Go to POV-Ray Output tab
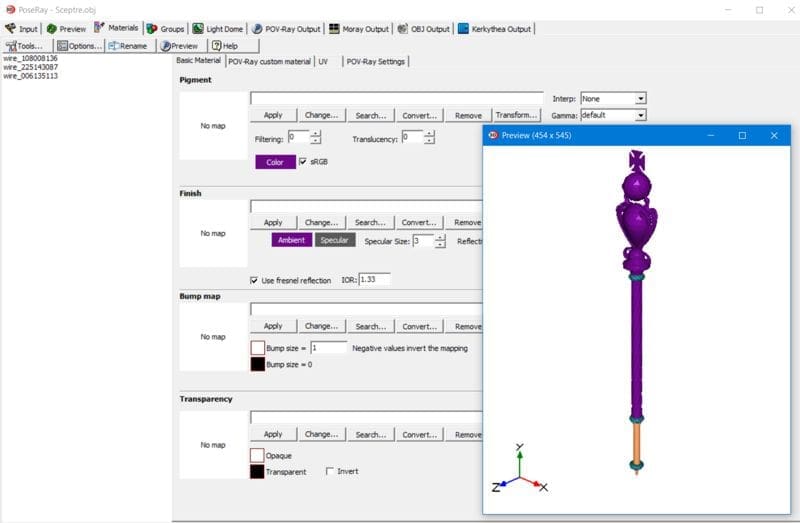Viewport: 800px width, 523px height. 286,29
